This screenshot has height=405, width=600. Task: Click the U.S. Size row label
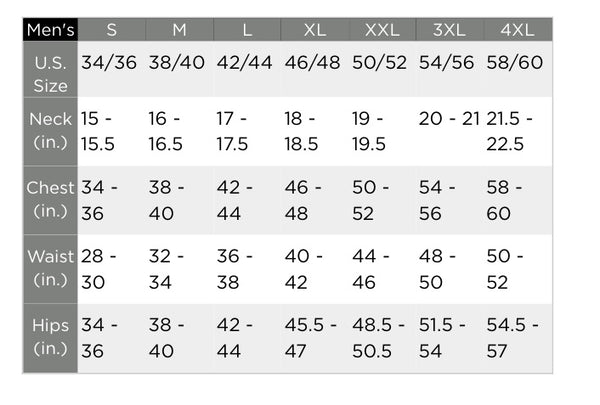click(x=50, y=73)
